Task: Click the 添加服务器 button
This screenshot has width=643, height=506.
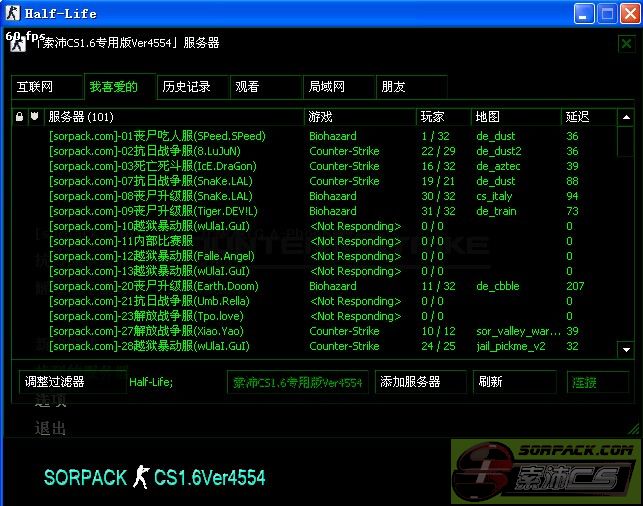Action: [421, 382]
